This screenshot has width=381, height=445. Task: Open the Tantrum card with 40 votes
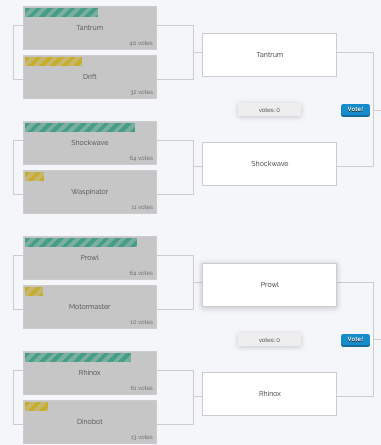90,28
